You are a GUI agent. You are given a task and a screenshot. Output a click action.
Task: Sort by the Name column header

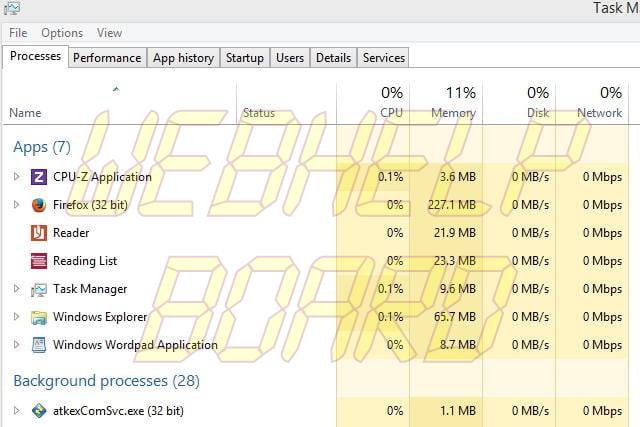[x=119, y=103]
